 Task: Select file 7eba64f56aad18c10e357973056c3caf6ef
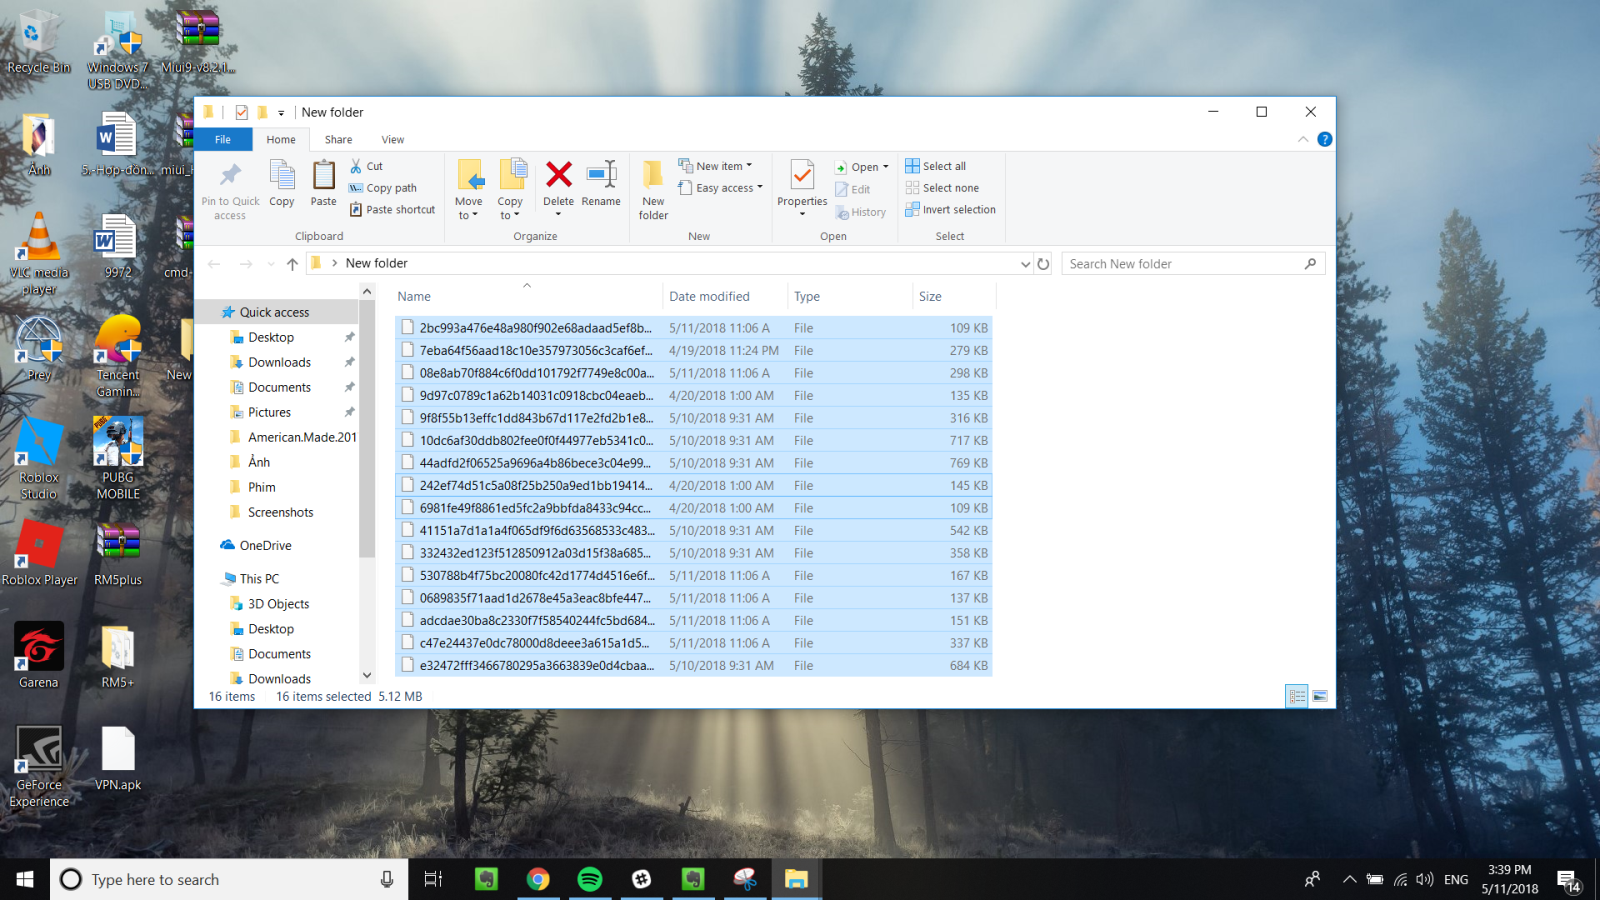coord(694,351)
